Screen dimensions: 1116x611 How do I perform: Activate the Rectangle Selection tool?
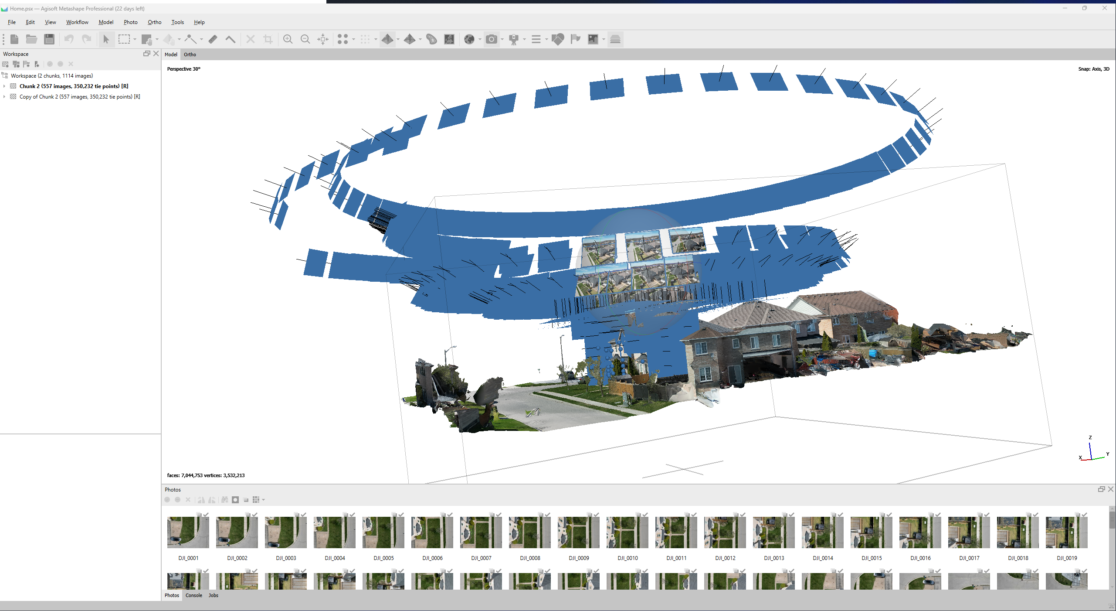click(123, 38)
